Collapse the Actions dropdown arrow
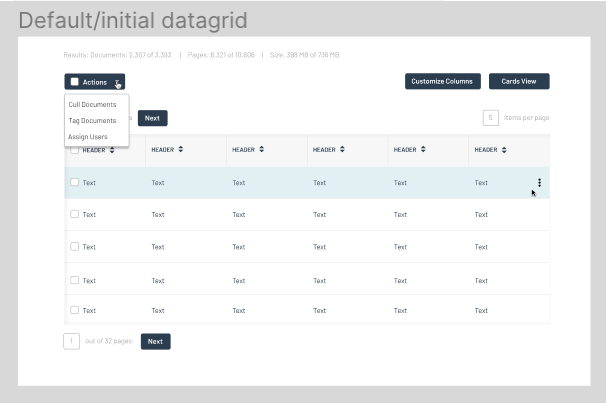The image size is (606, 403). point(116,82)
